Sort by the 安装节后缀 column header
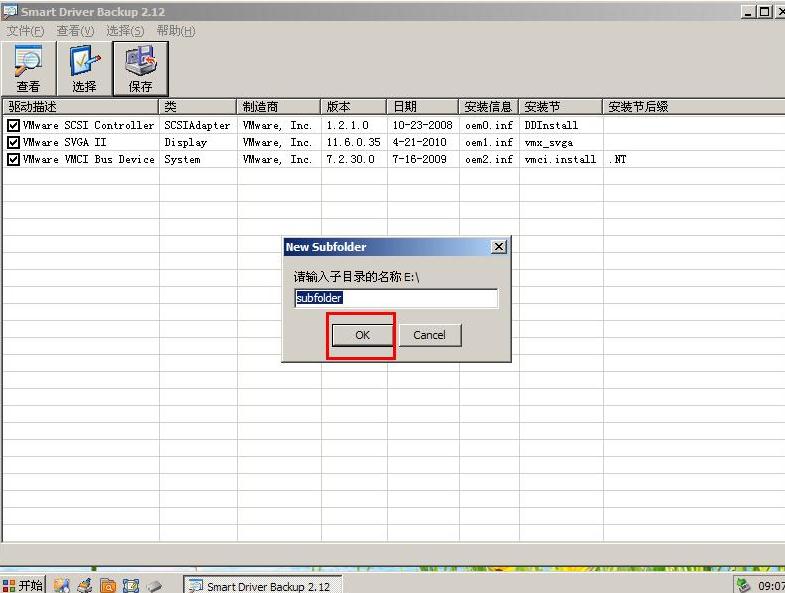The height and width of the screenshot is (593, 785). (x=693, y=107)
